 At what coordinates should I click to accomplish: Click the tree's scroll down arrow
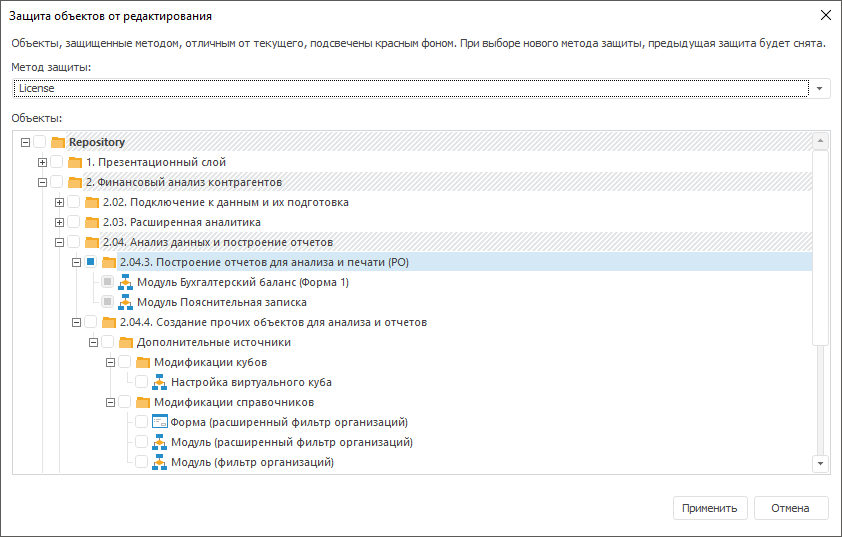coord(821,463)
